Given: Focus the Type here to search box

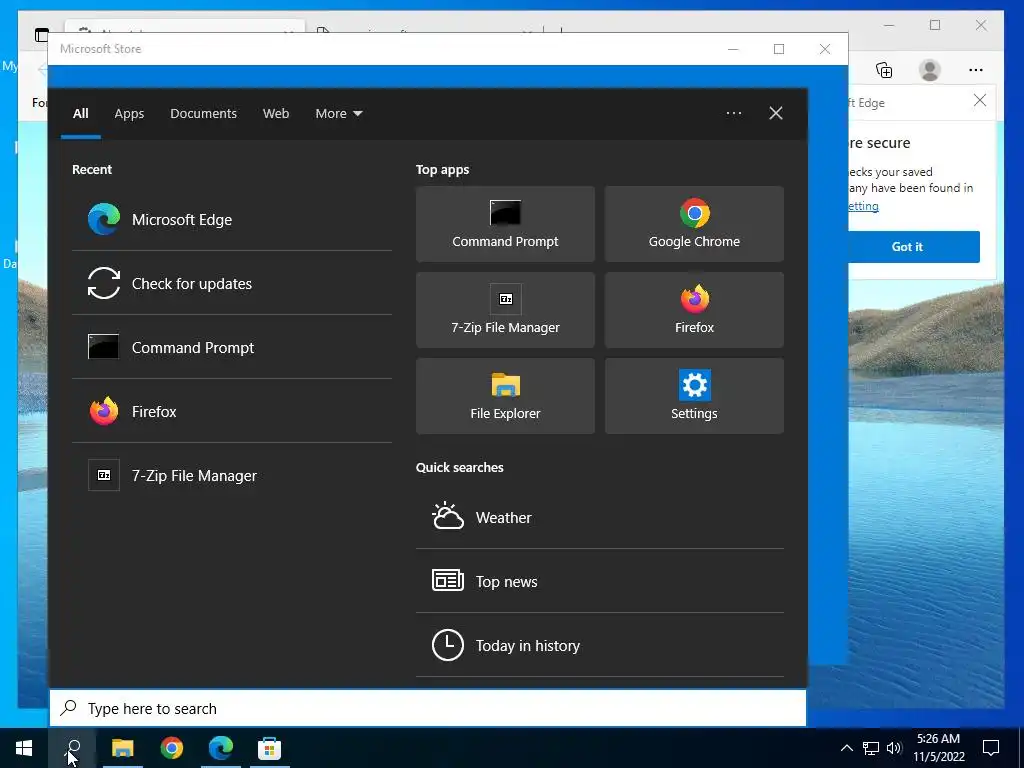Looking at the screenshot, I should [428, 709].
